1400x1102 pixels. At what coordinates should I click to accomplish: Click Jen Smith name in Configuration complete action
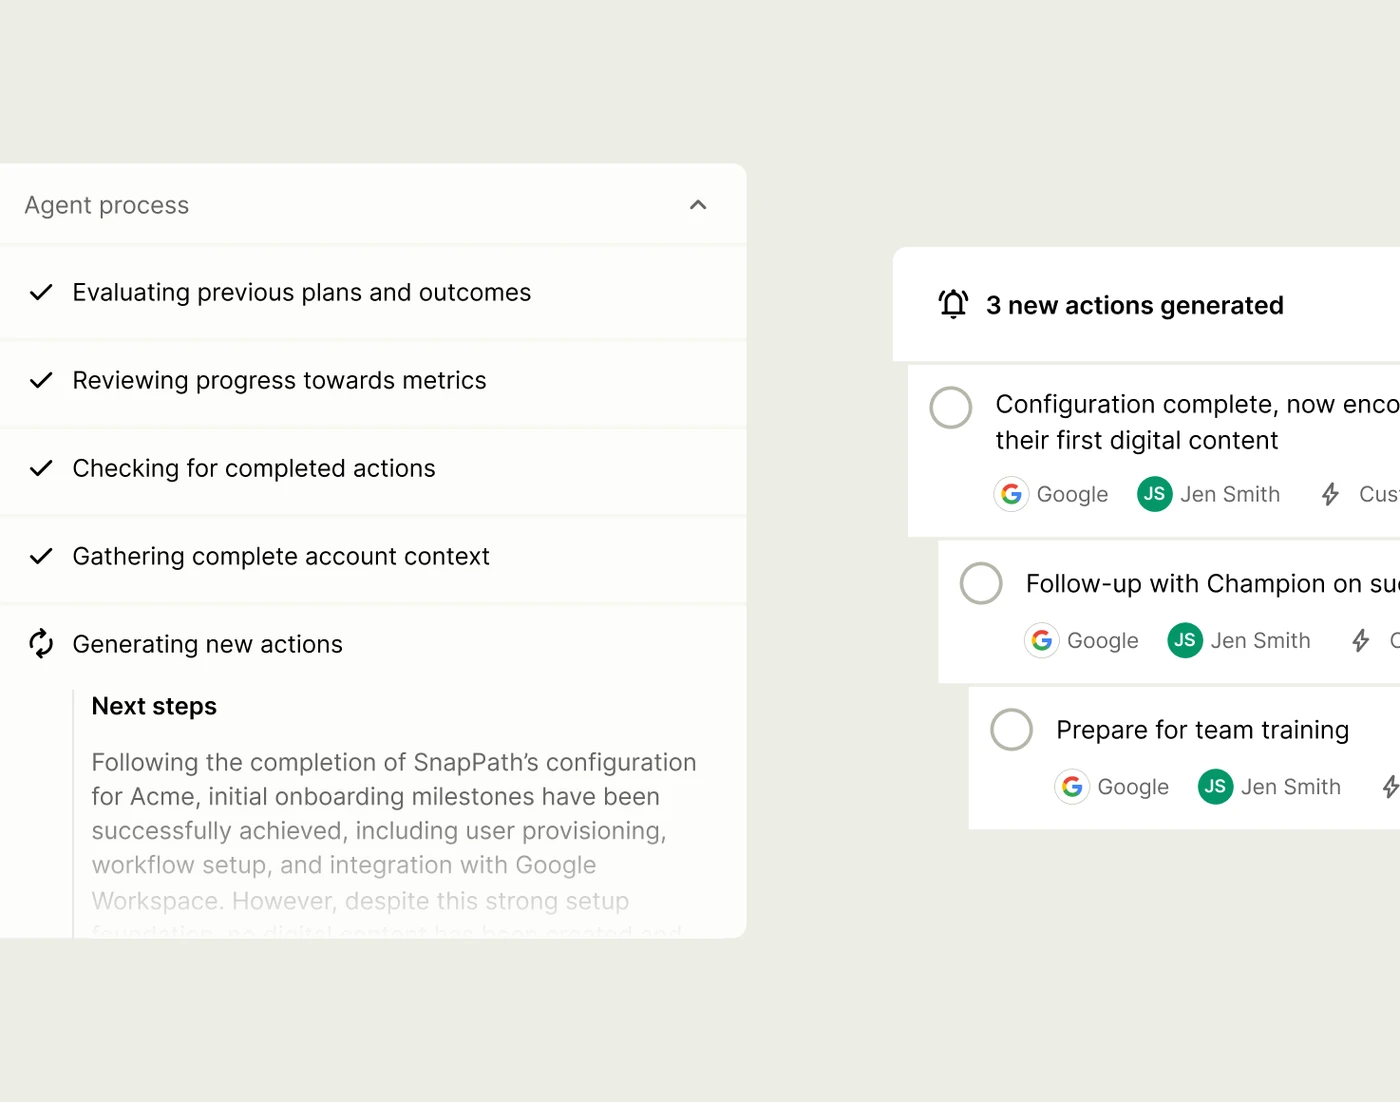click(1230, 494)
